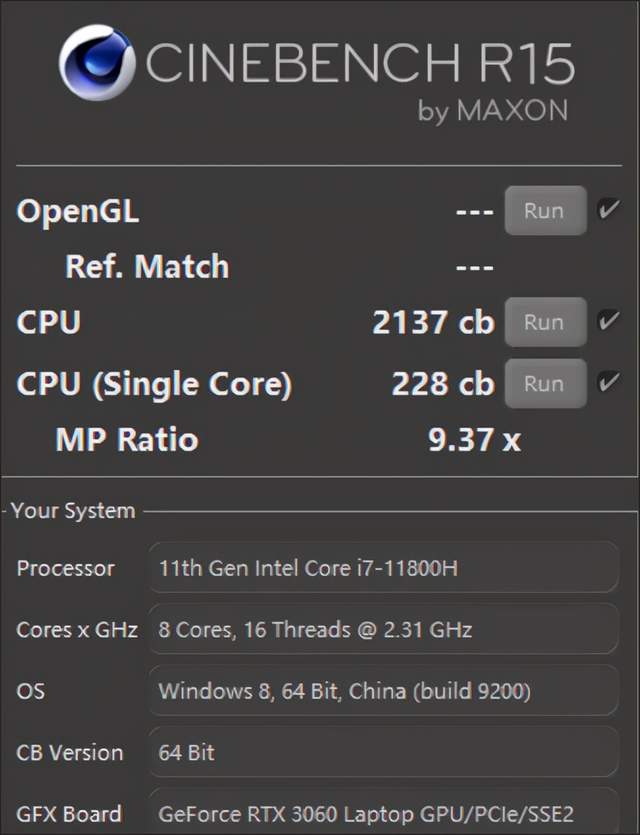Click the "by MAXON" text
Viewport: 640px width, 835px height.
pyautogui.click(x=492, y=111)
